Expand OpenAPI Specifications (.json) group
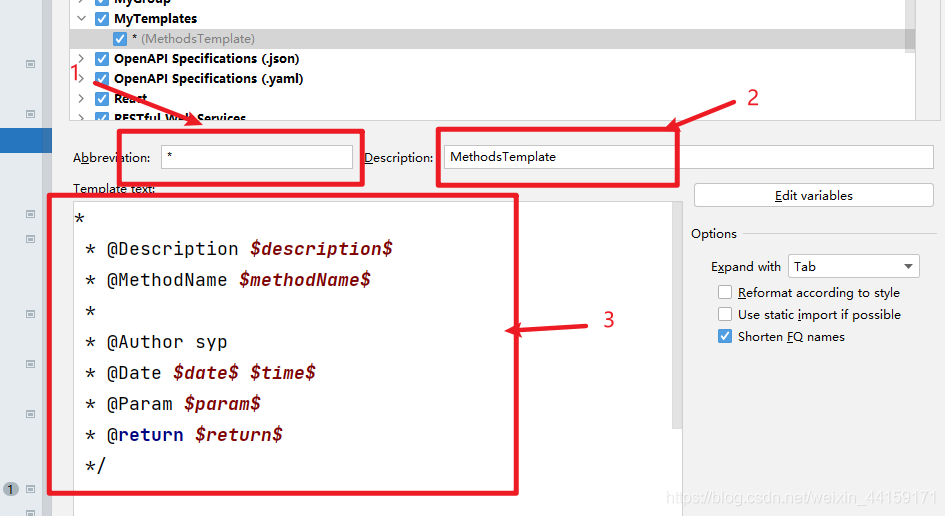 (x=81, y=58)
